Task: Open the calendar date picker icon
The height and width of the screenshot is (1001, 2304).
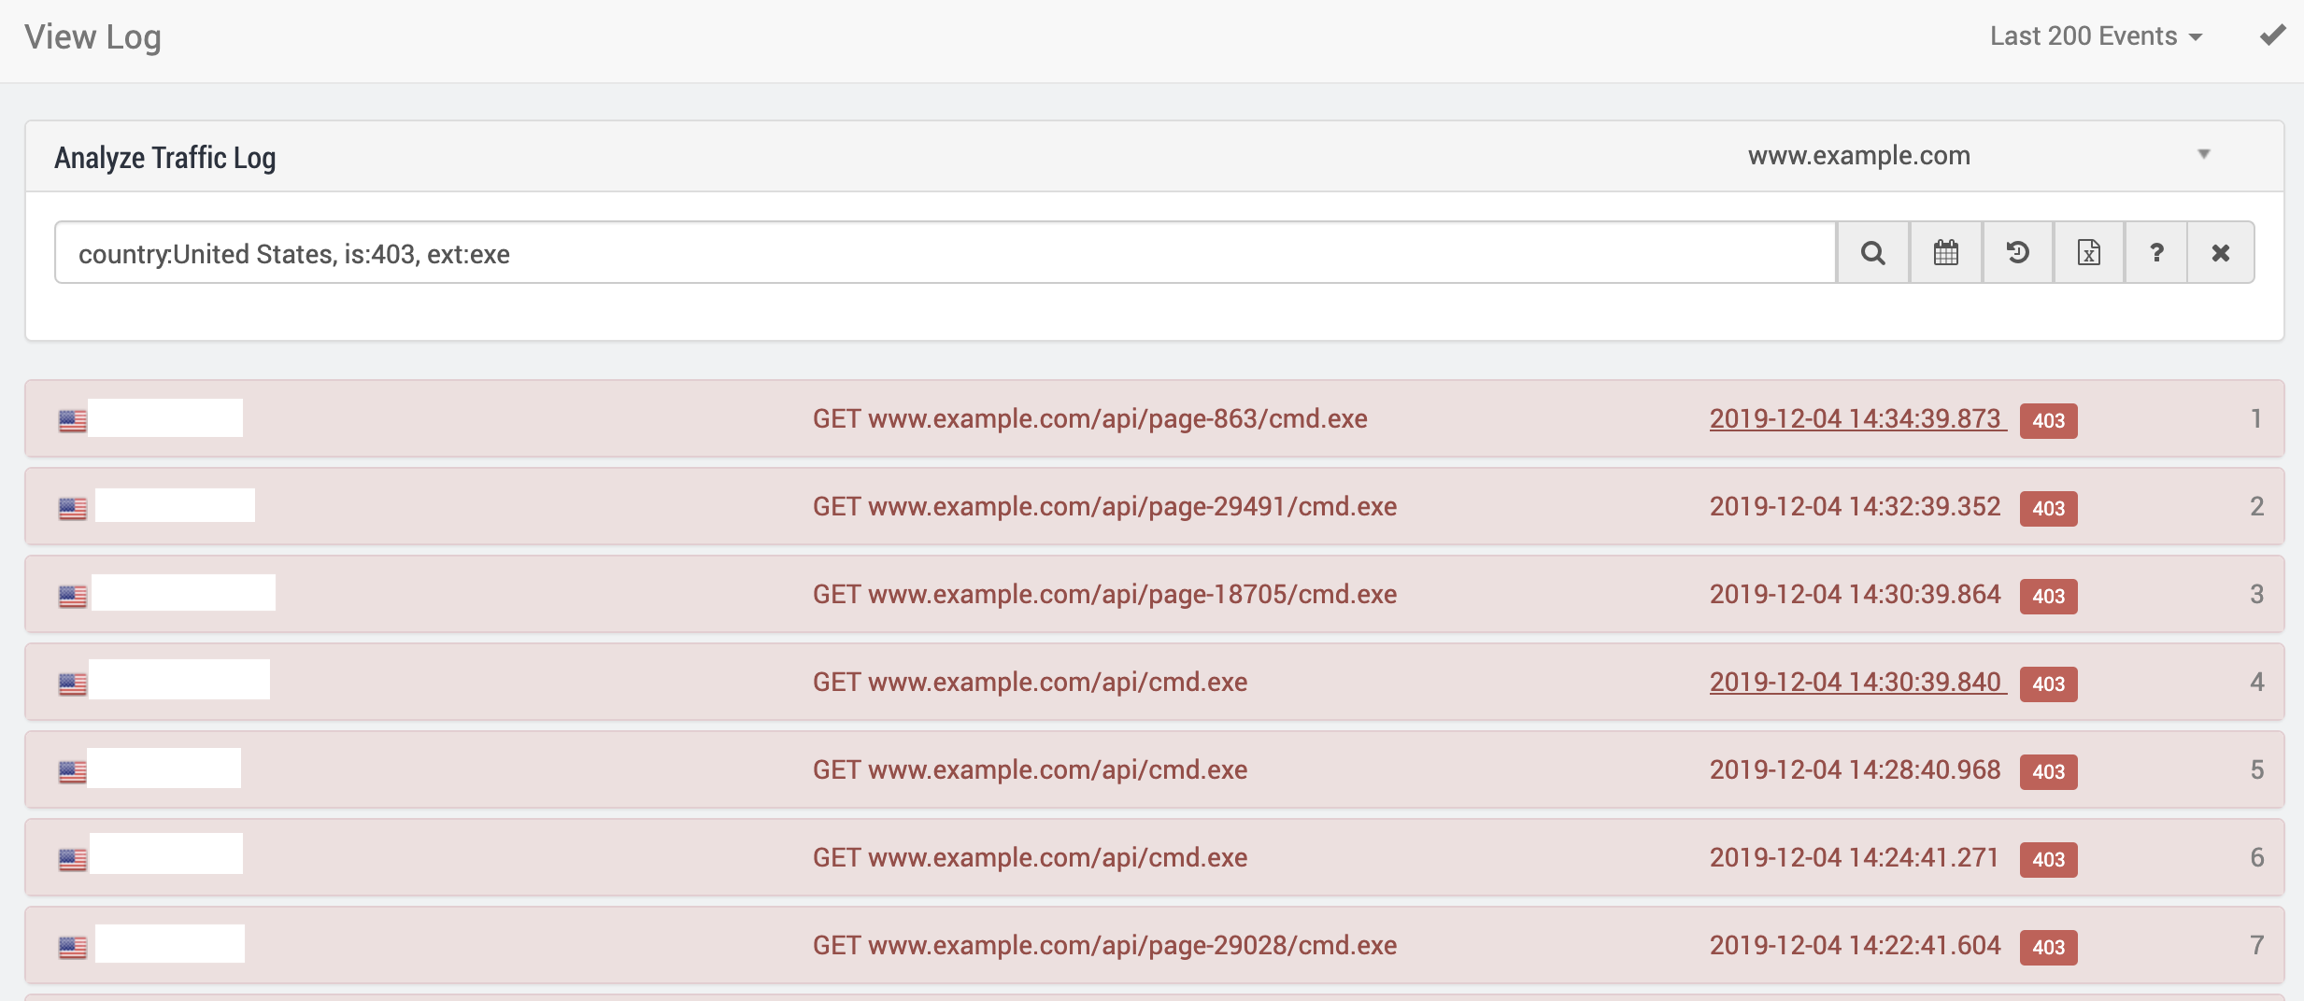Action: [1945, 253]
